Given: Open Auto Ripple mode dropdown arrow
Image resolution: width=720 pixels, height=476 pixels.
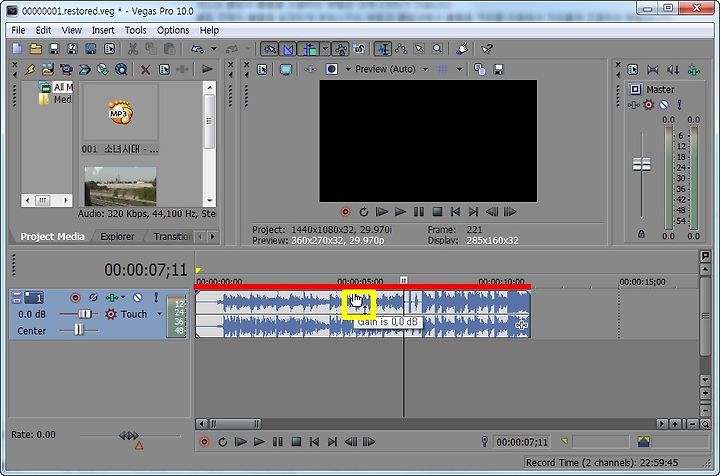Looking at the screenshot, I should (325, 49).
